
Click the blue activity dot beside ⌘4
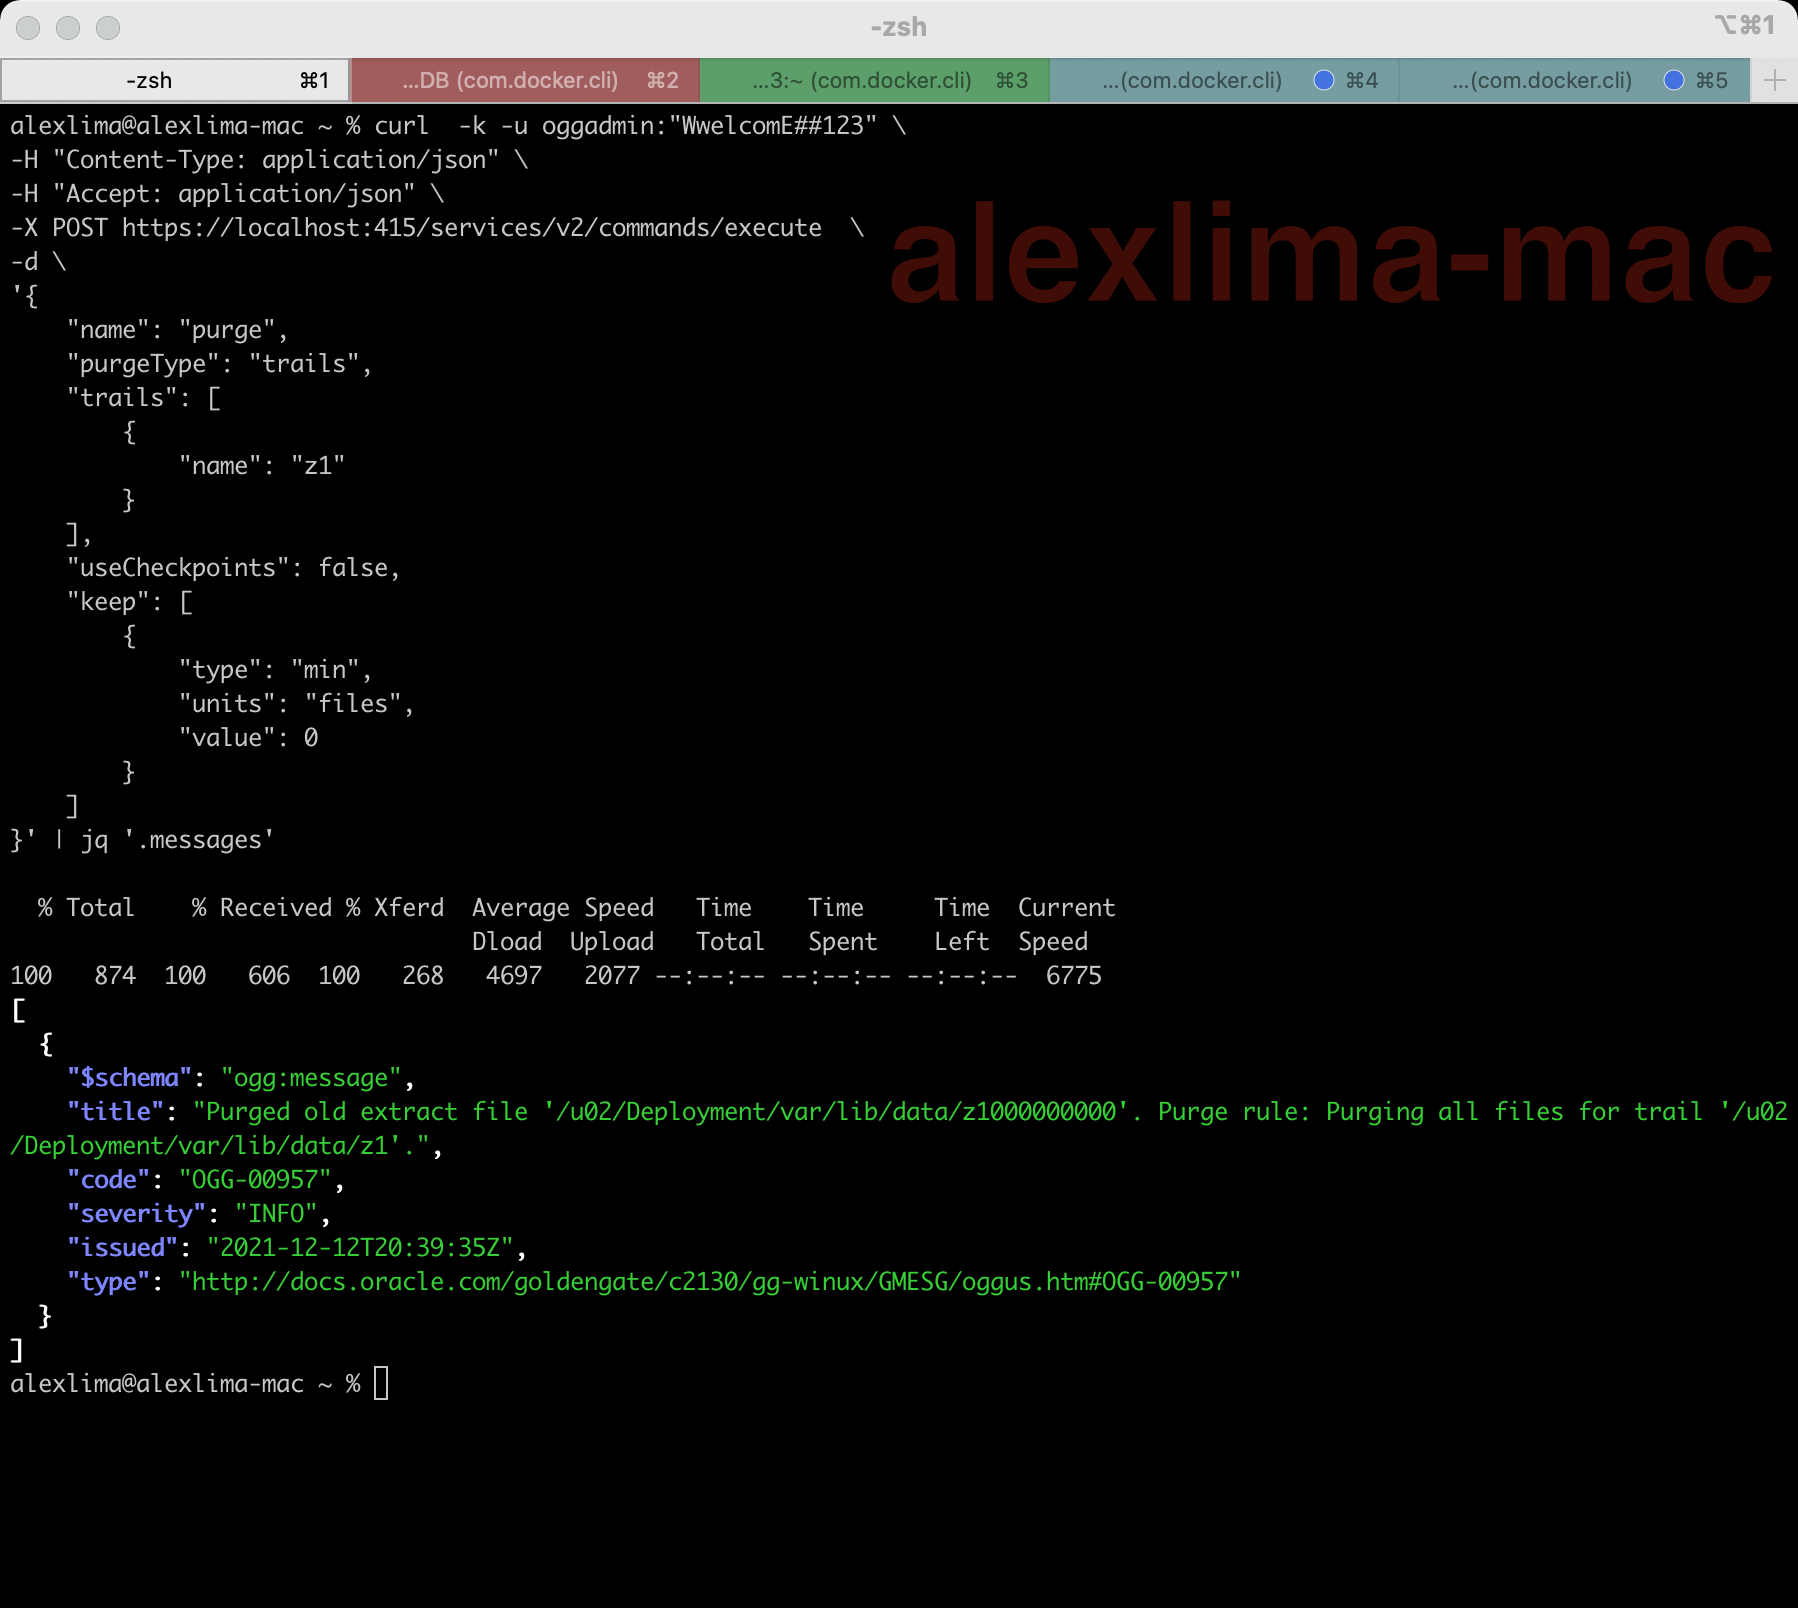(1323, 80)
